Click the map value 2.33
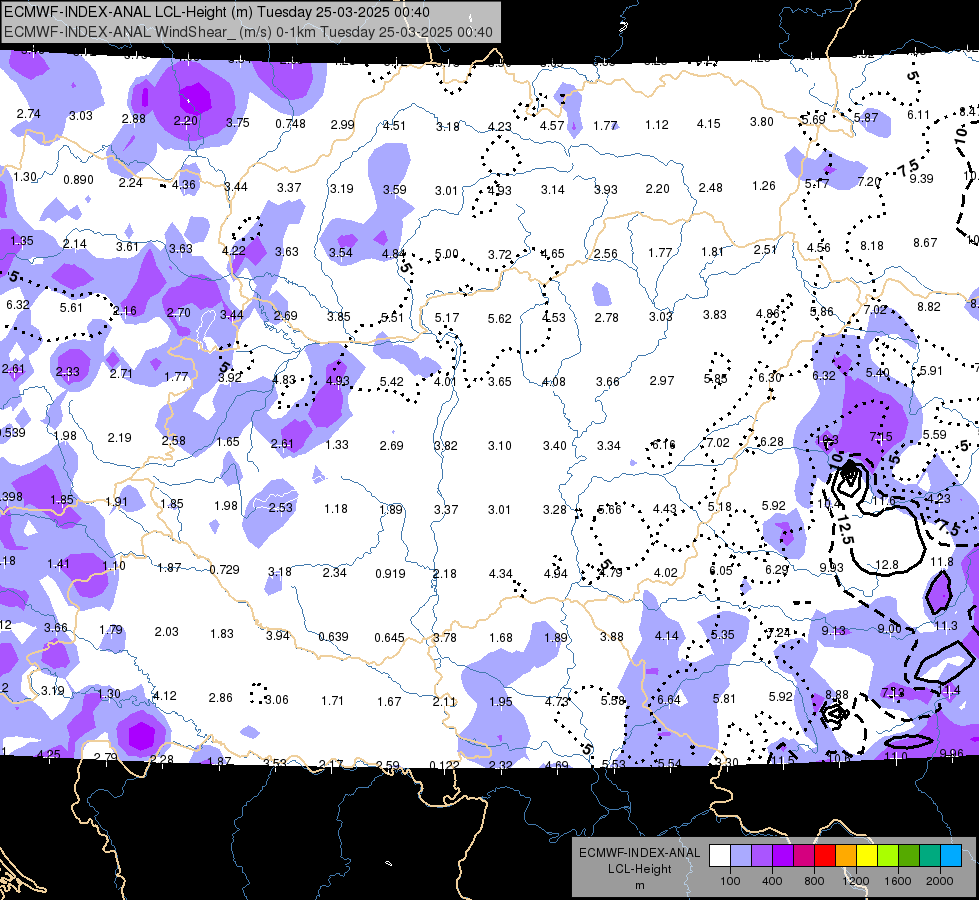The width and height of the screenshot is (979, 900). click(67, 372)
